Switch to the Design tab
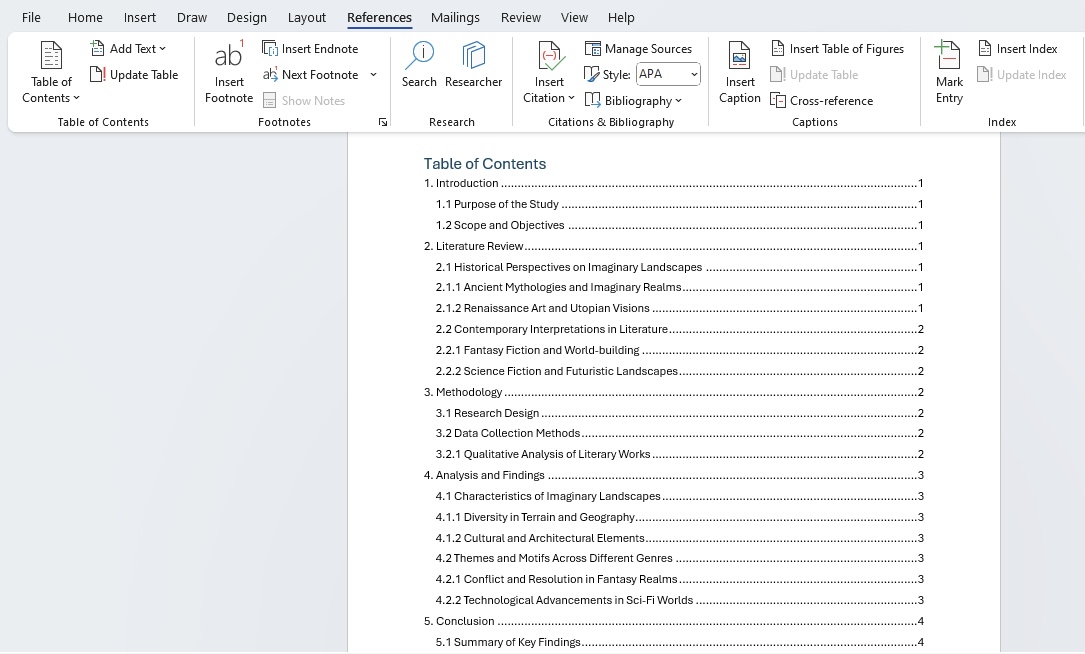1085x654 pixels. [246, 17]
